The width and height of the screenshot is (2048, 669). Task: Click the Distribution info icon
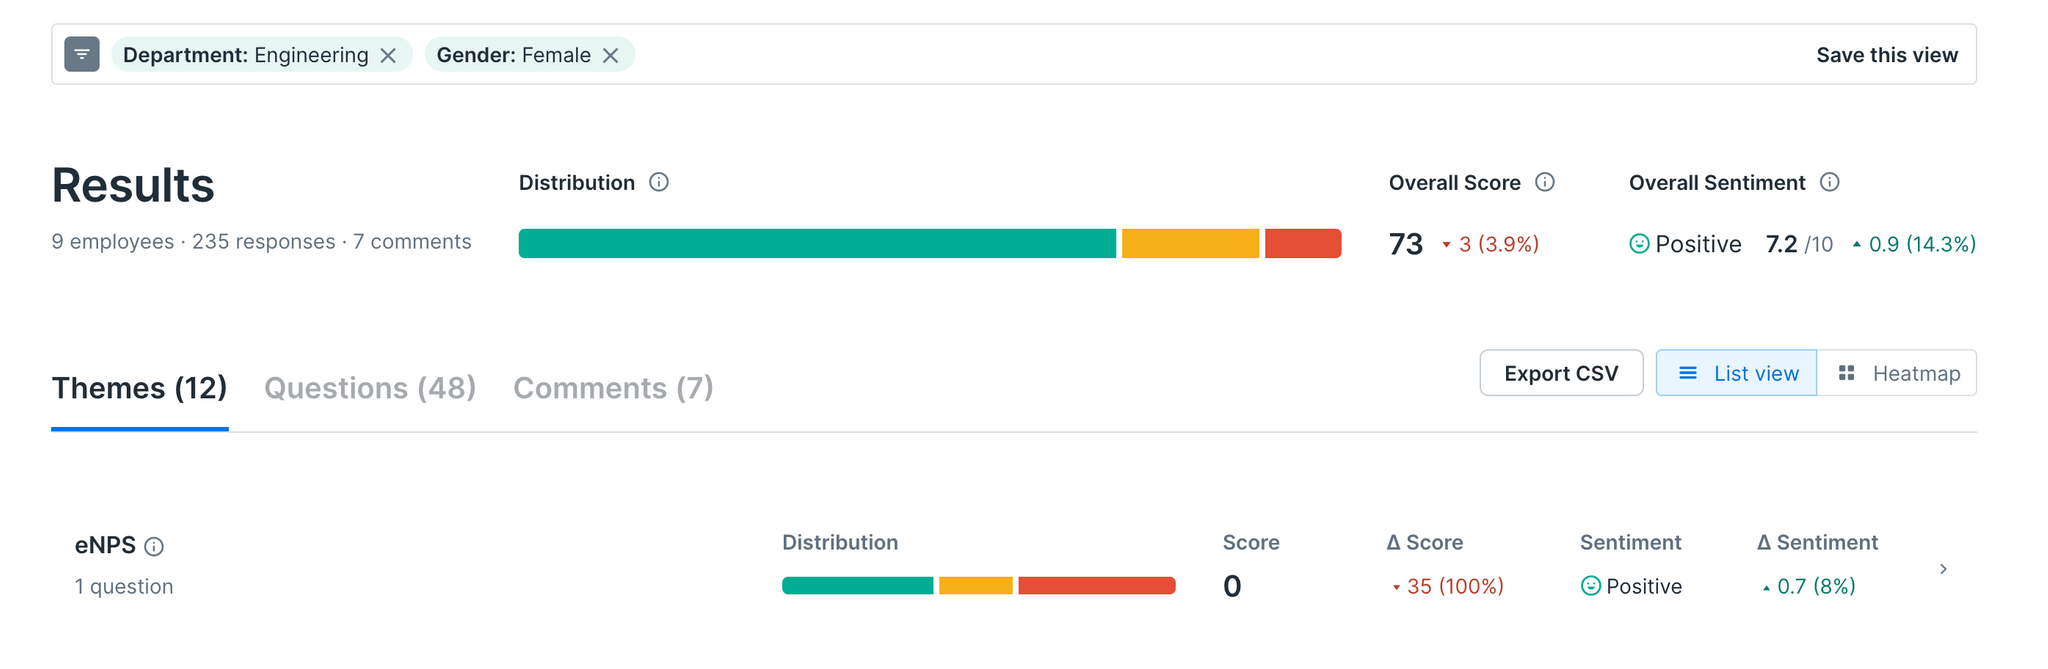click(x=659, y=182)
